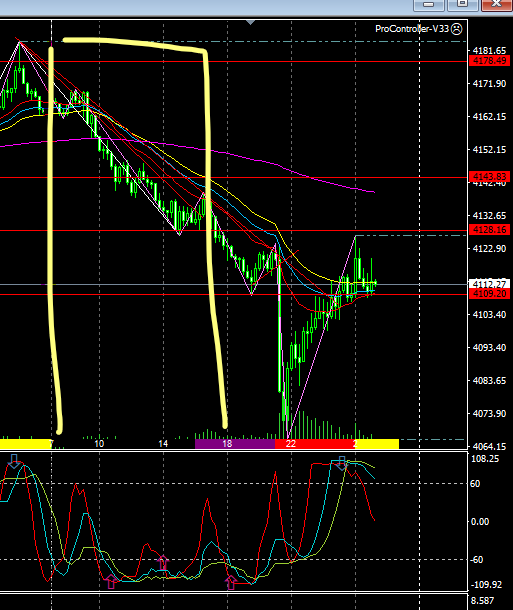The height and width of the screenshot is (610, 513).
Task: Select the latest blue down-arrow oscillator signal
Action: [x=341, y=463]
